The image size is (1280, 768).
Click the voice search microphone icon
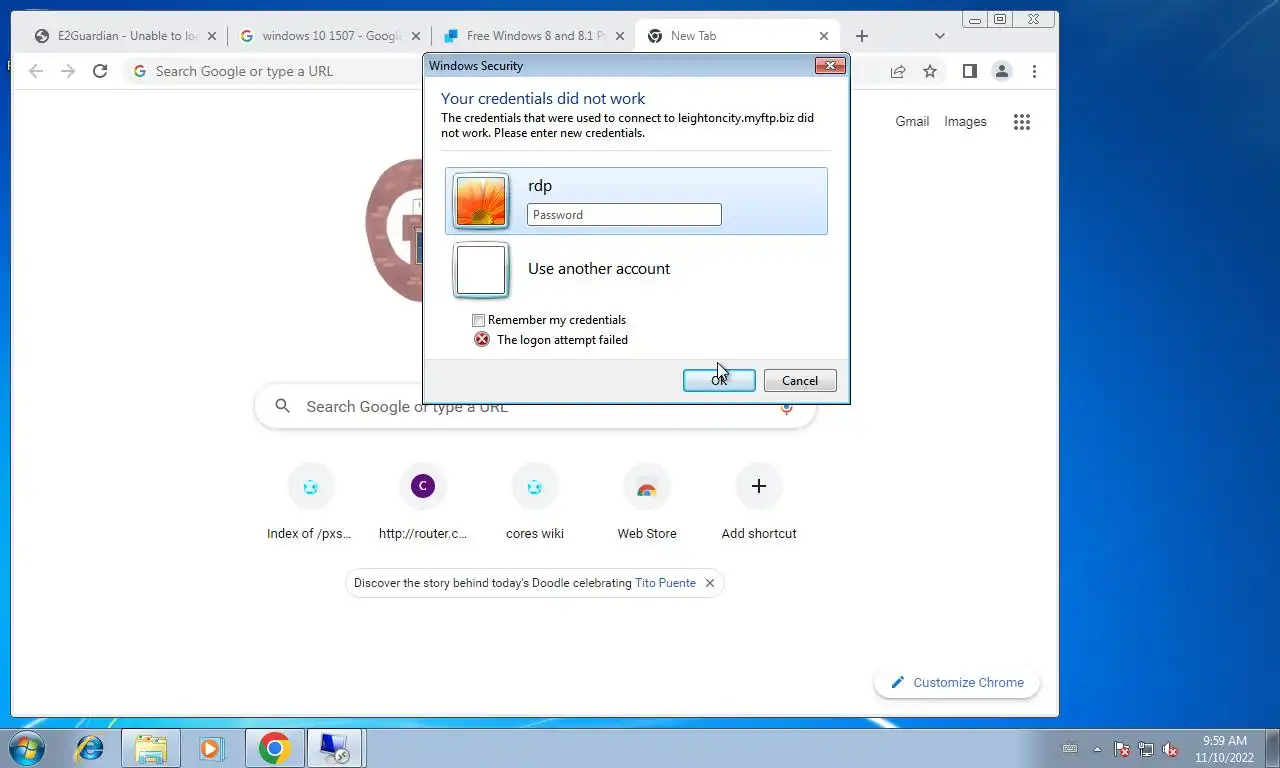coord(786,407)
